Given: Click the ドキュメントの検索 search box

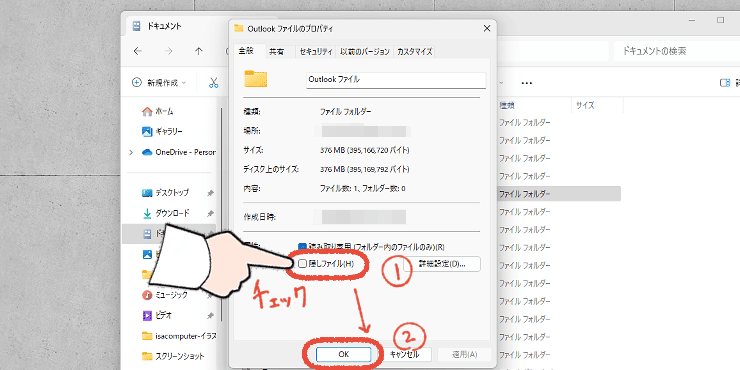Looking at the screenshot, I should (677, 51).
